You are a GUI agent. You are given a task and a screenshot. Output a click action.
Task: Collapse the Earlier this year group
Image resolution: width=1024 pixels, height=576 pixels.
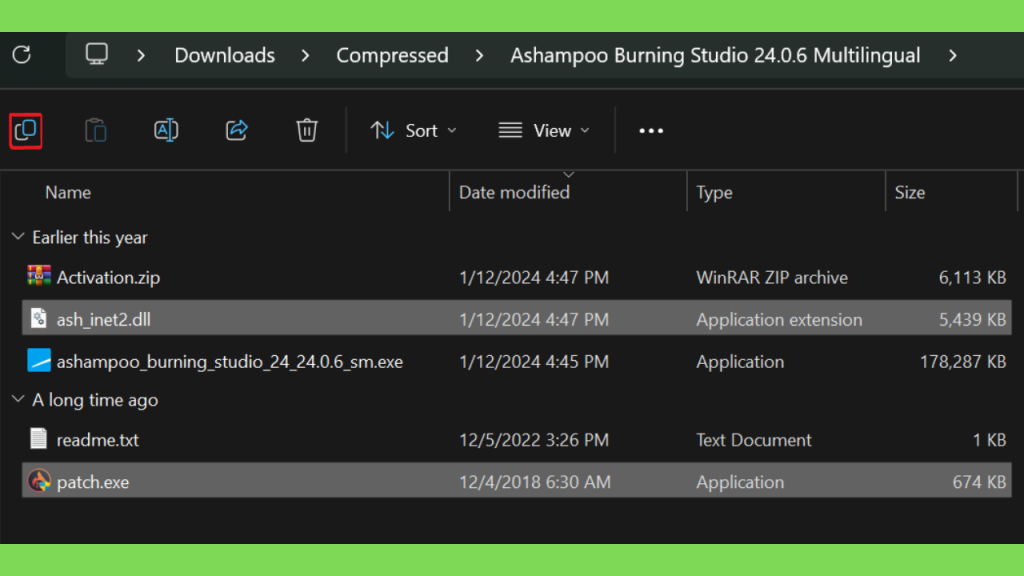coord(18,236)
